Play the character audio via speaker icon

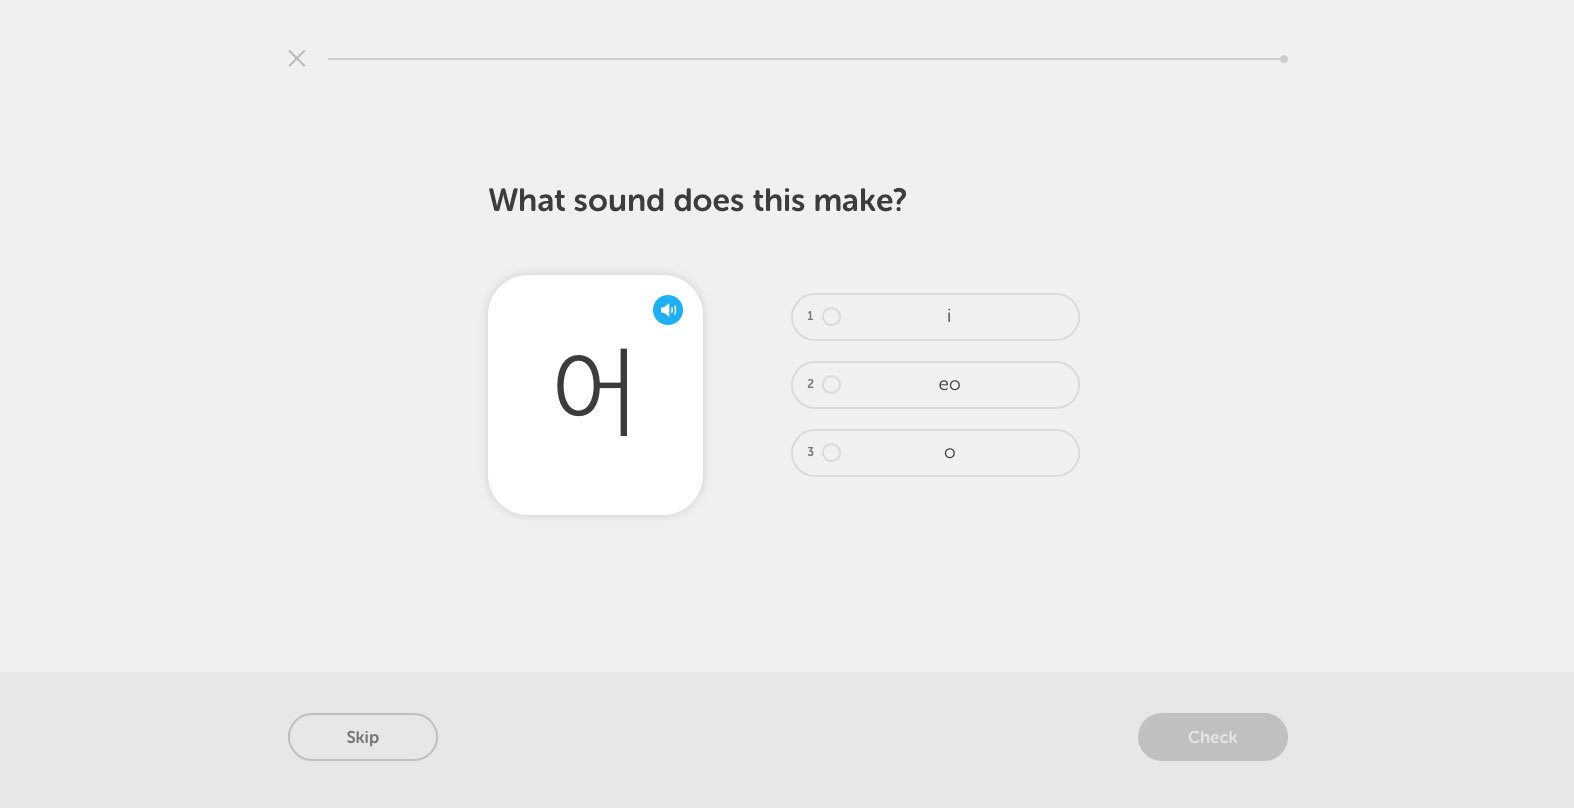[668, 310]
